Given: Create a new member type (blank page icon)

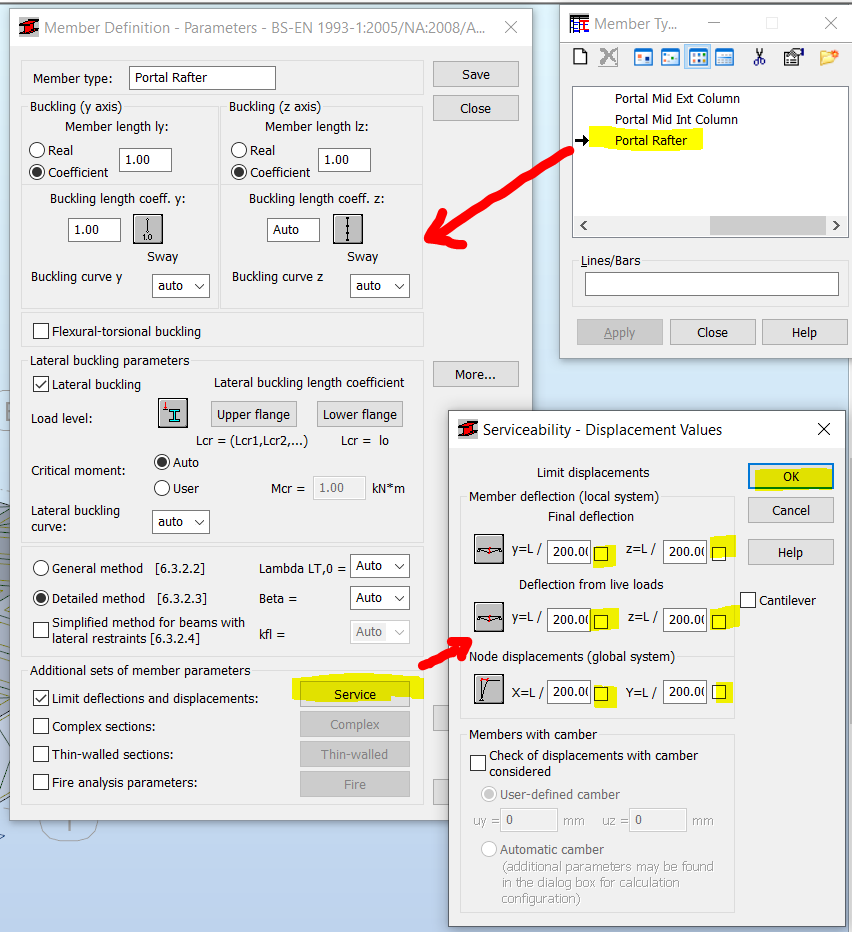Looking at the screenshot, I should (x=580, y=57).
